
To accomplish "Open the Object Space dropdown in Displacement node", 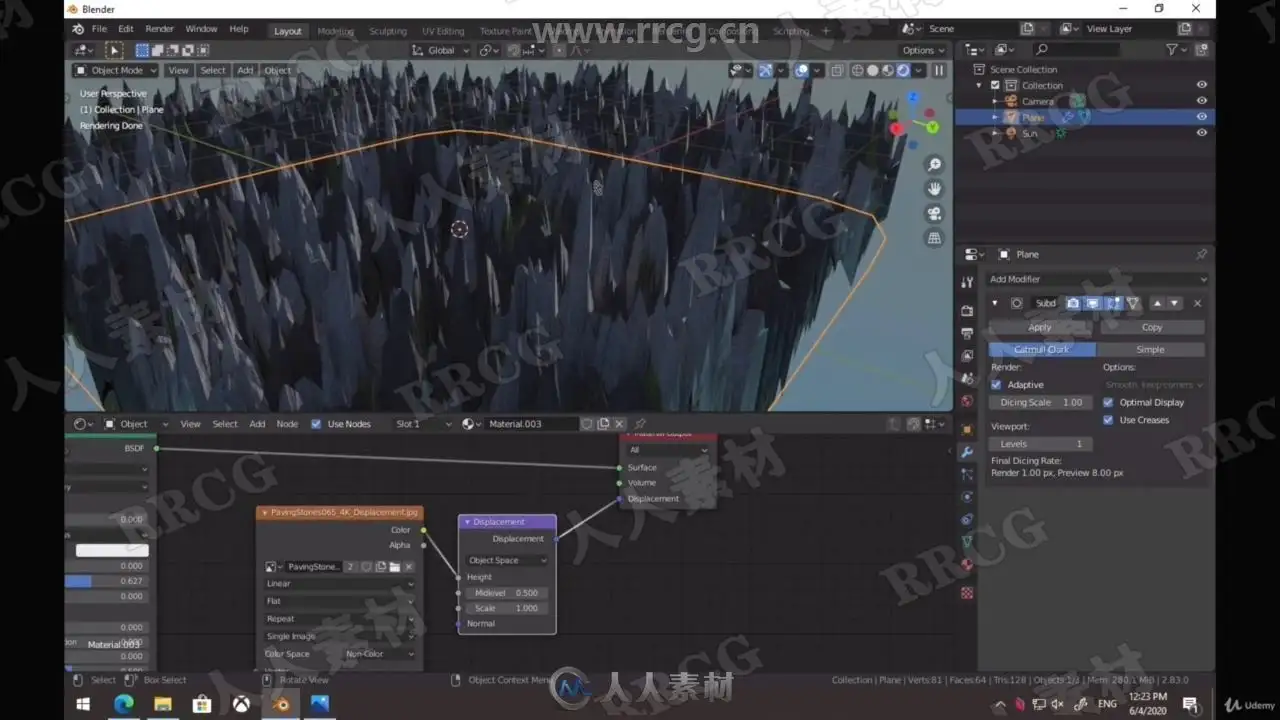I will click(507, 561).
